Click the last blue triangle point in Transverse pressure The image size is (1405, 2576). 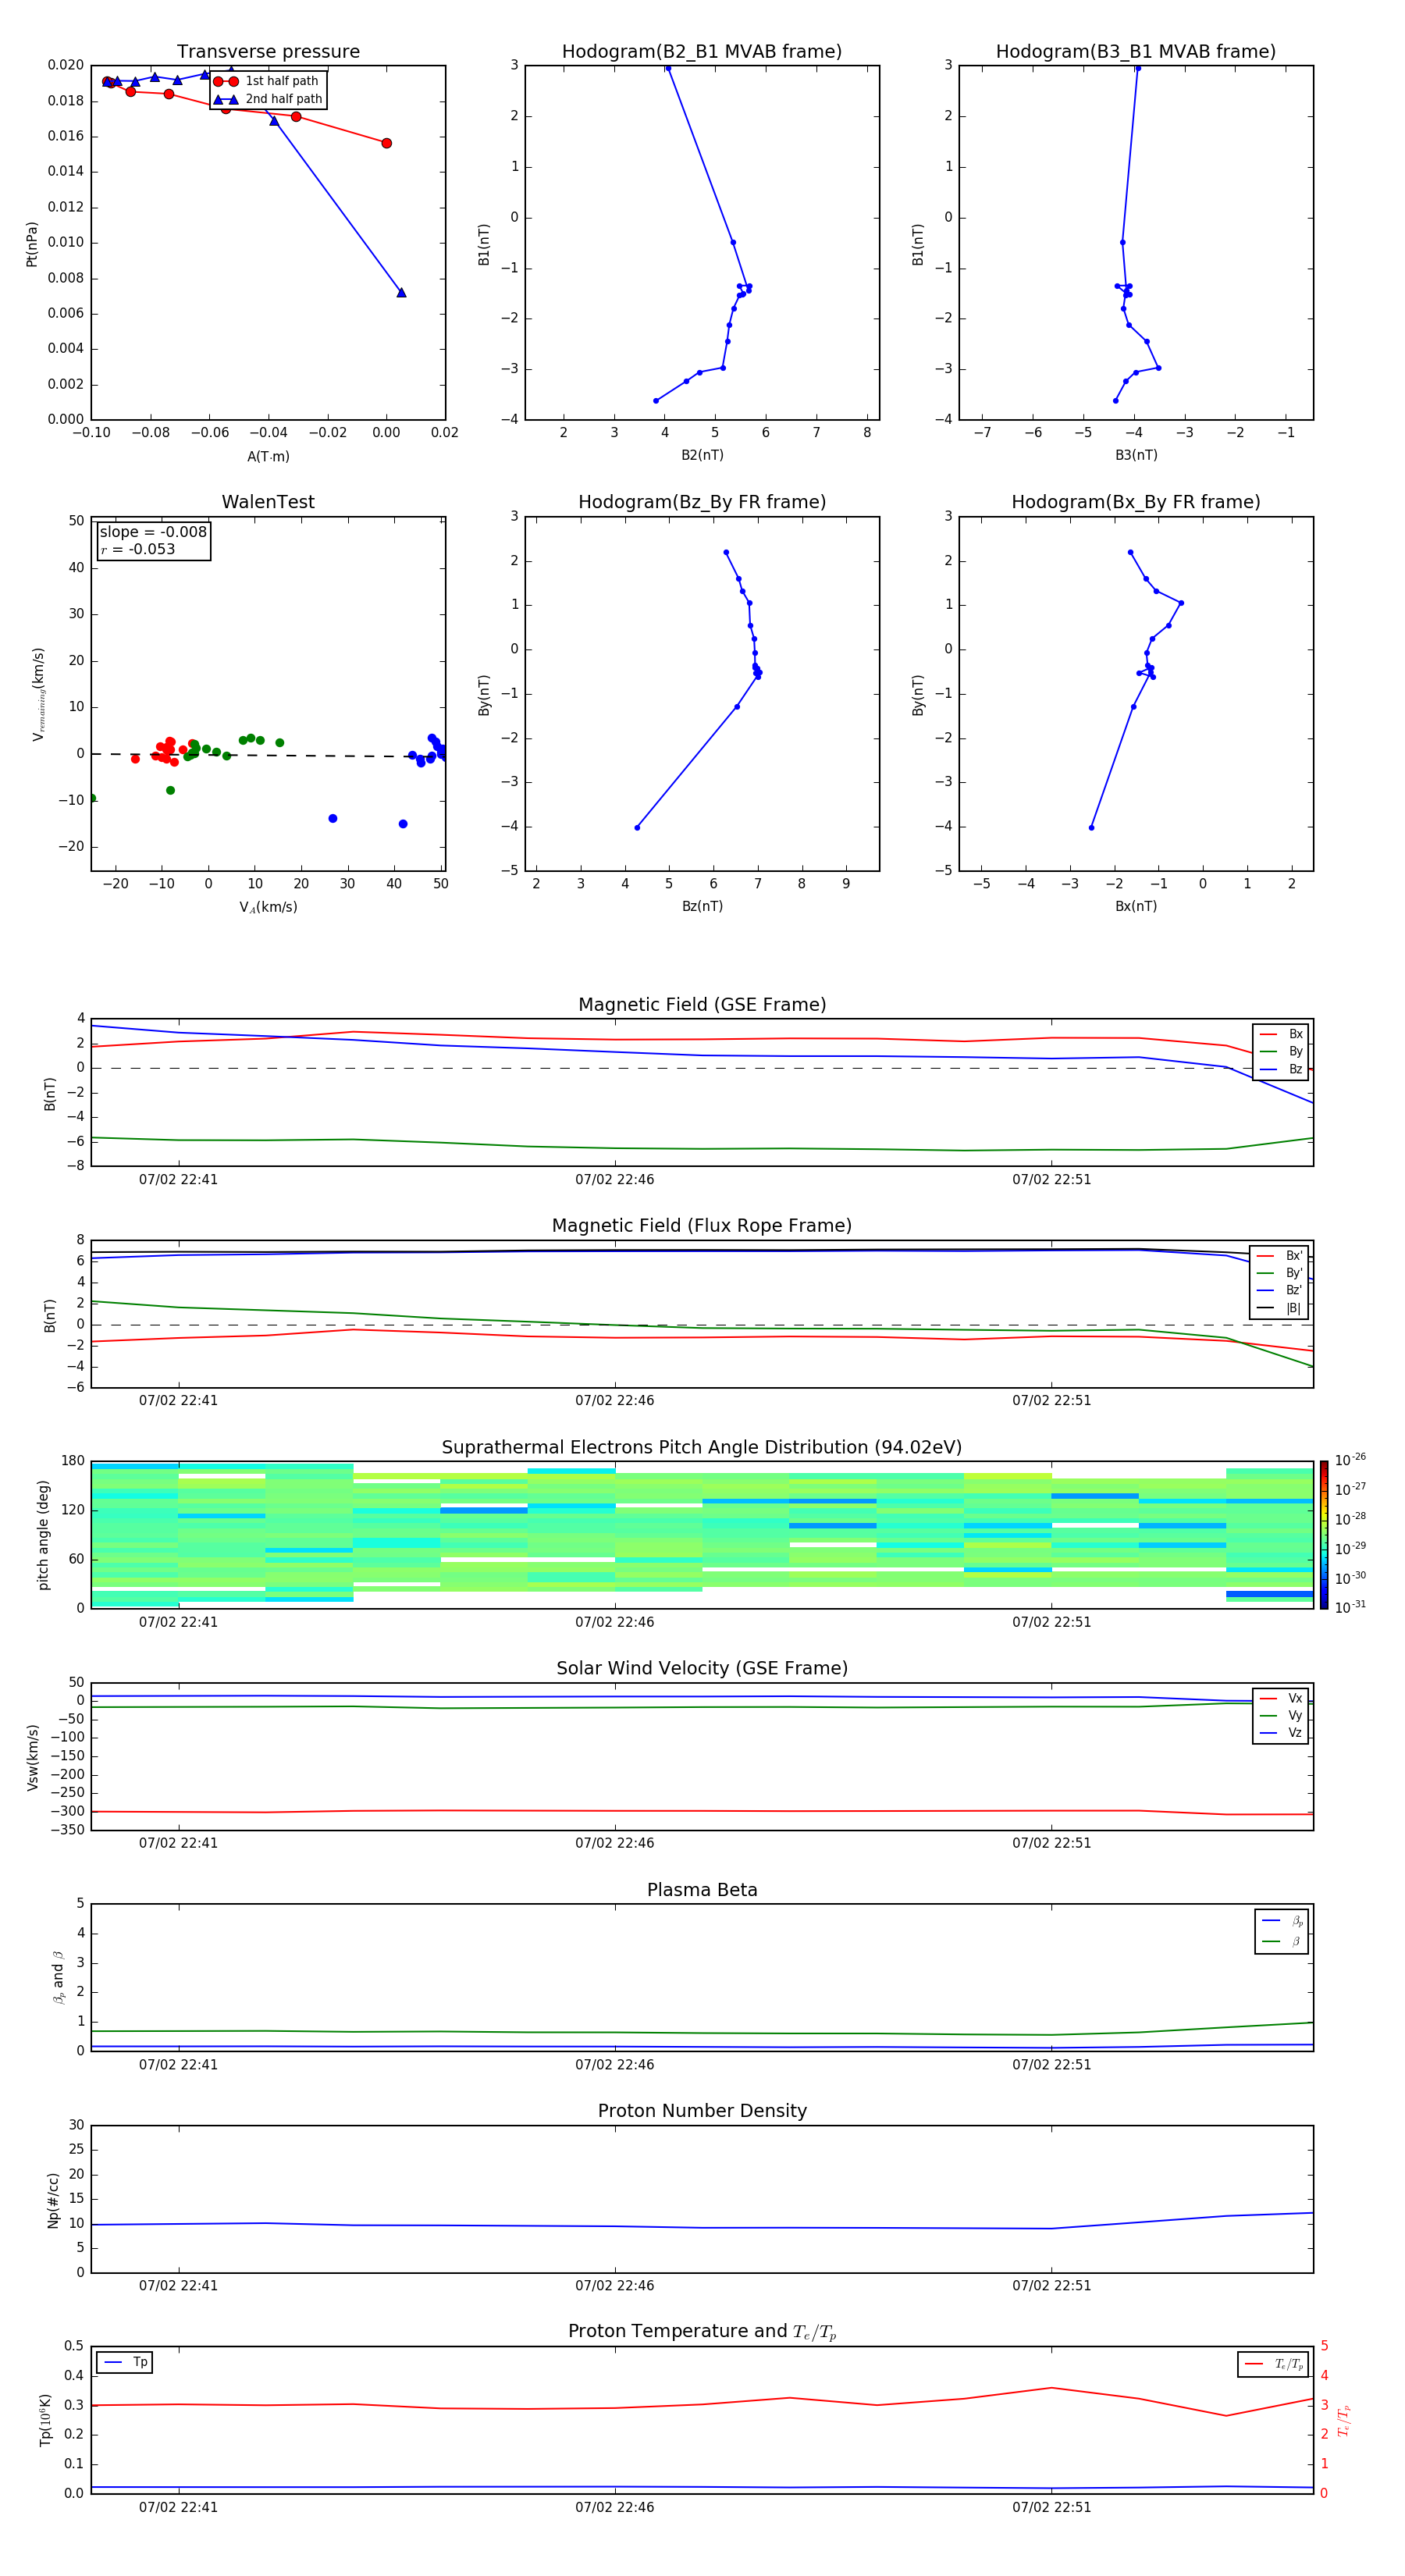(x=401, y=292)
